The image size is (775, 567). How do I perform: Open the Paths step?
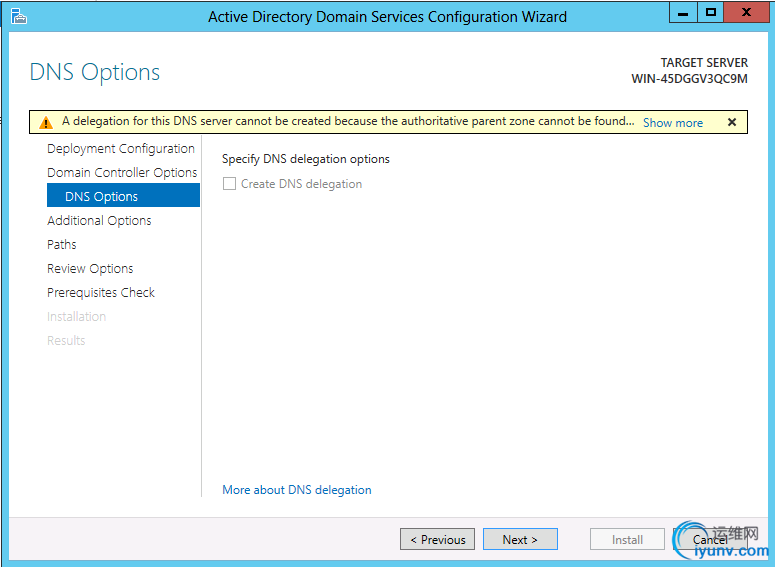point(62,245)
